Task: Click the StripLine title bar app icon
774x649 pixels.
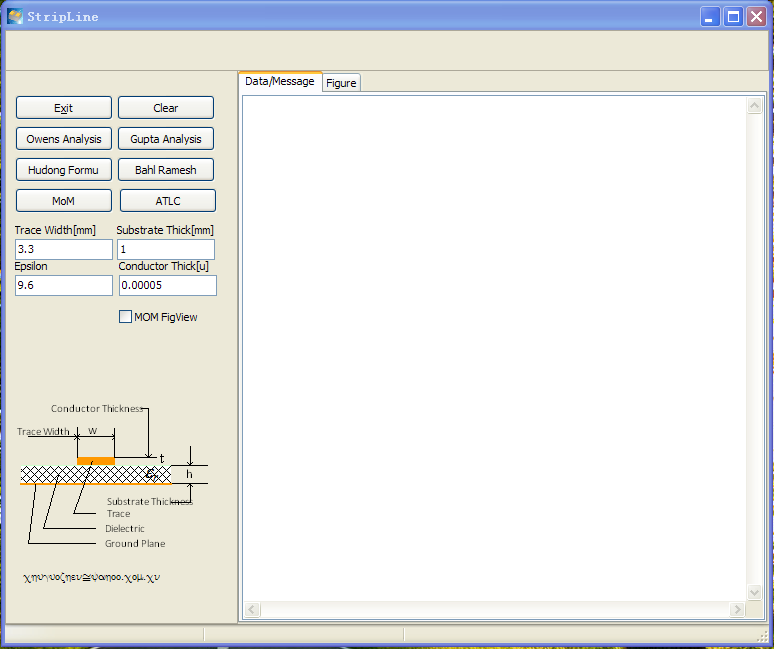Action: pos(15,16)
